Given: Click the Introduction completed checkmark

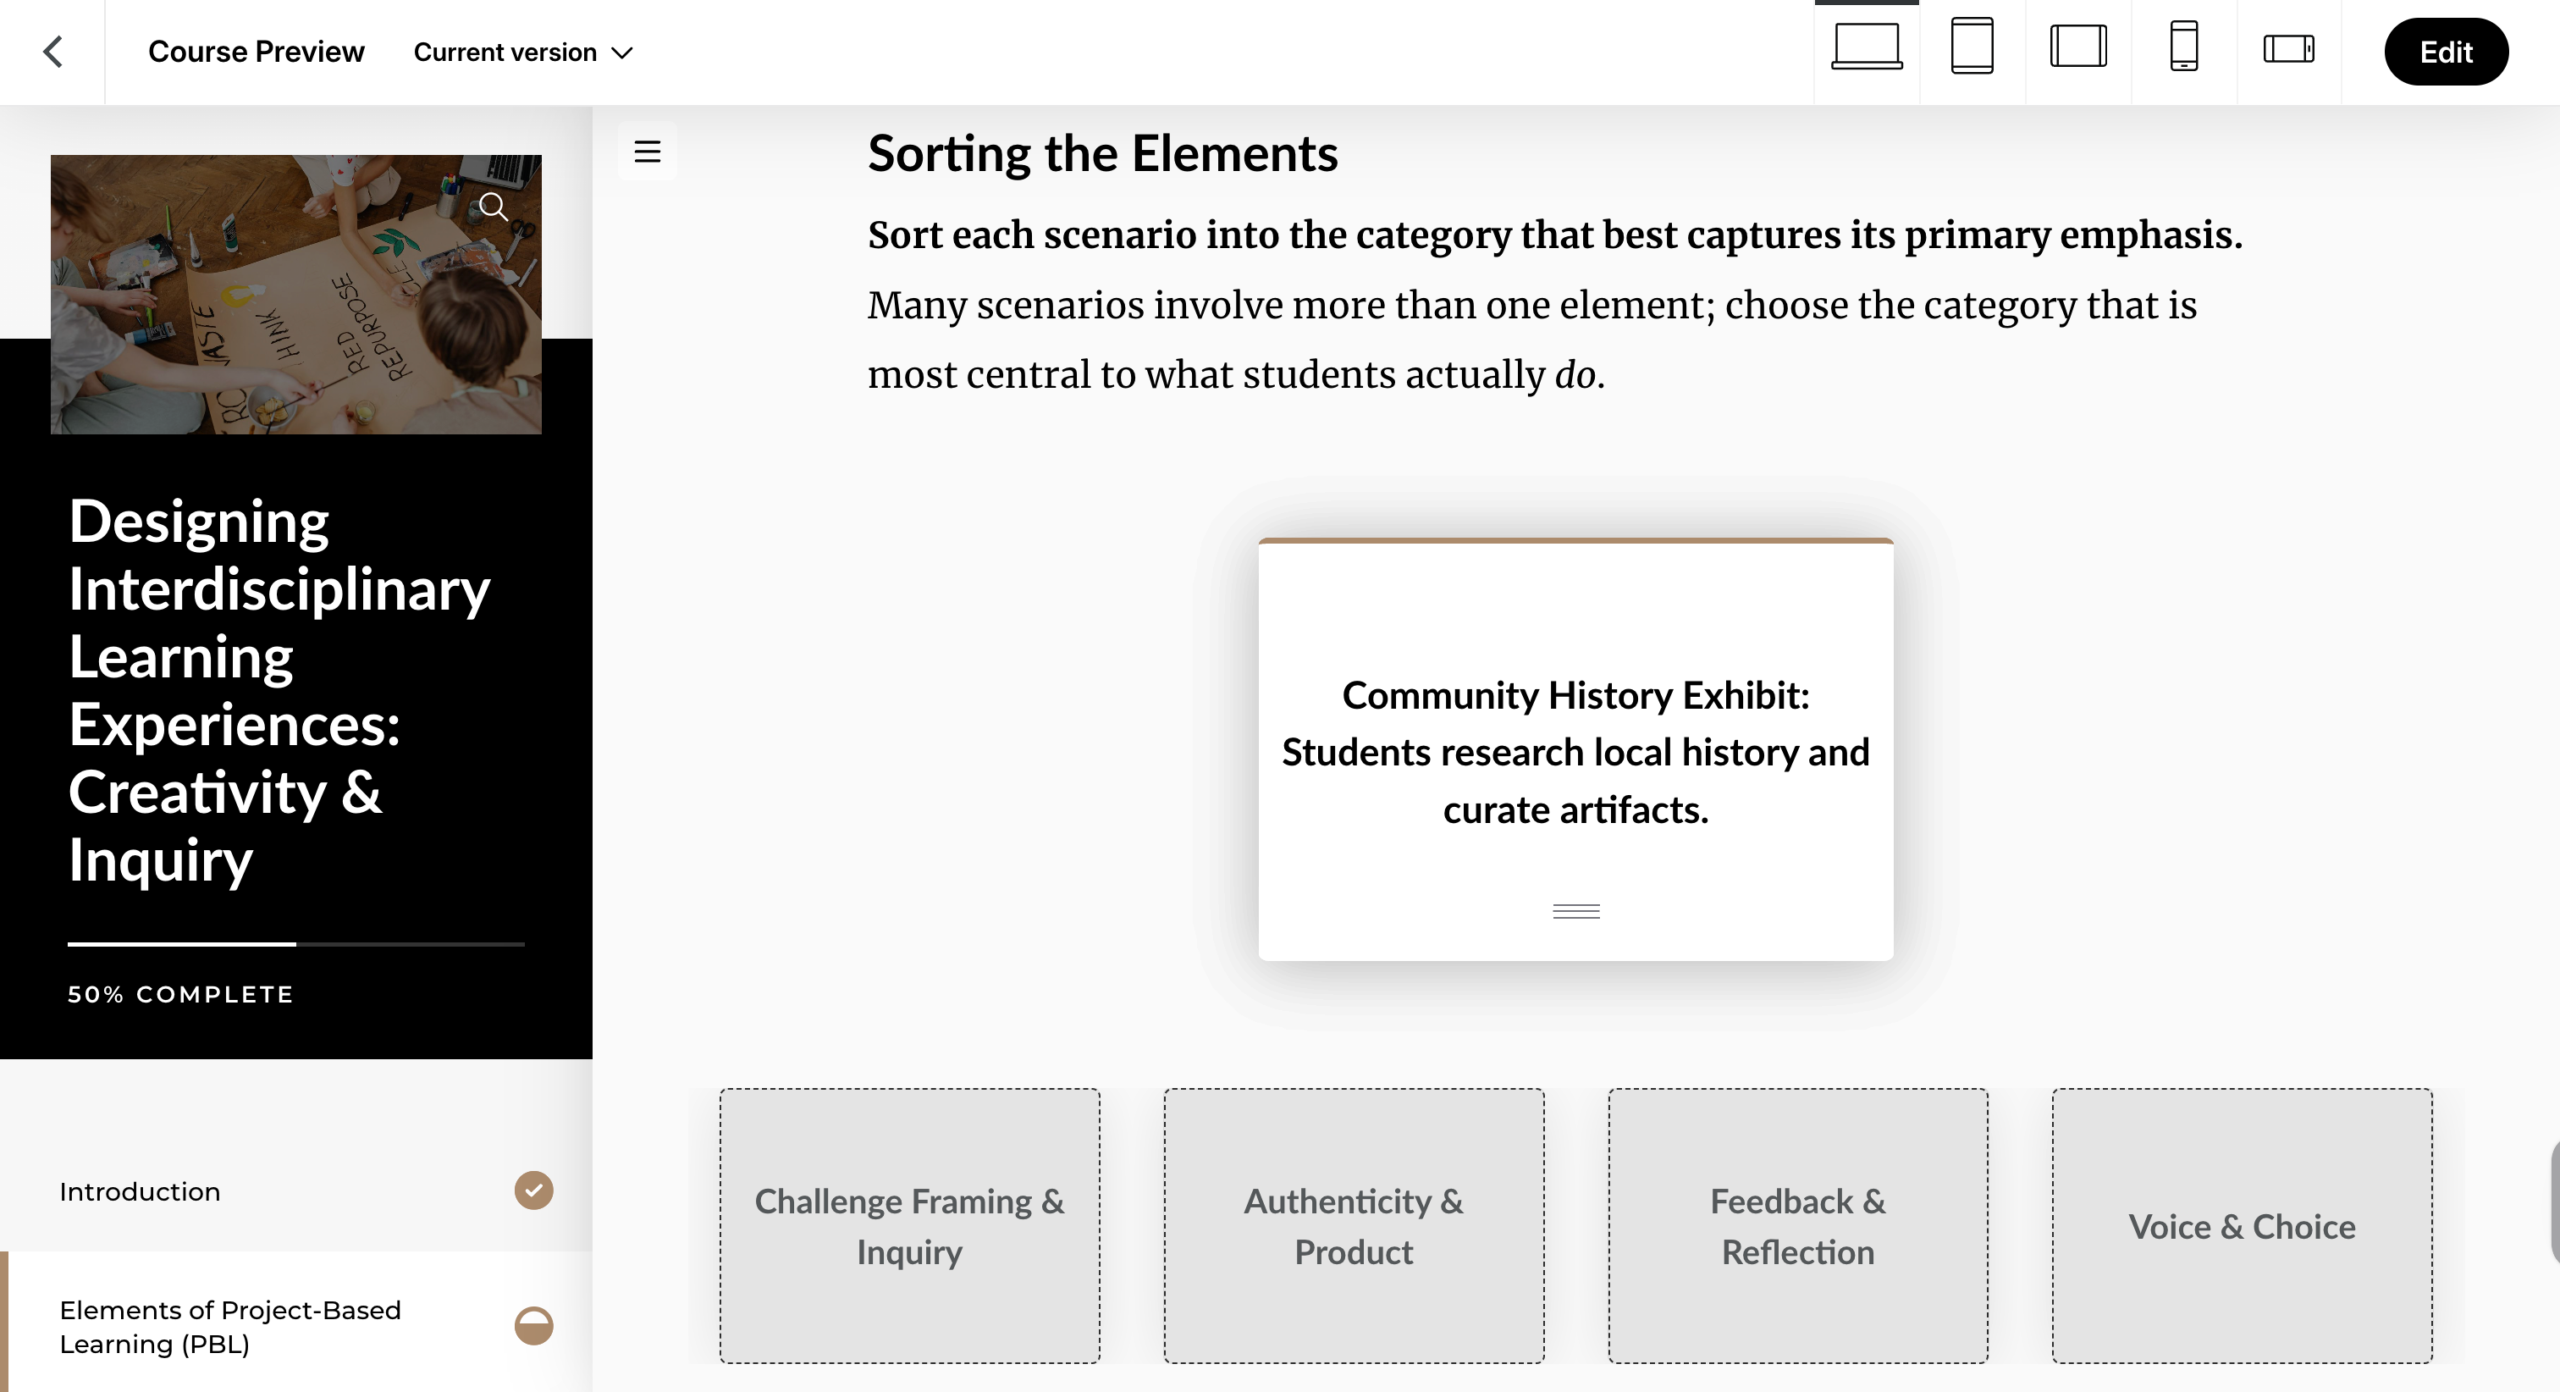Looking at the screenshot, I should pyautogui.click(x=533, y=1191).
